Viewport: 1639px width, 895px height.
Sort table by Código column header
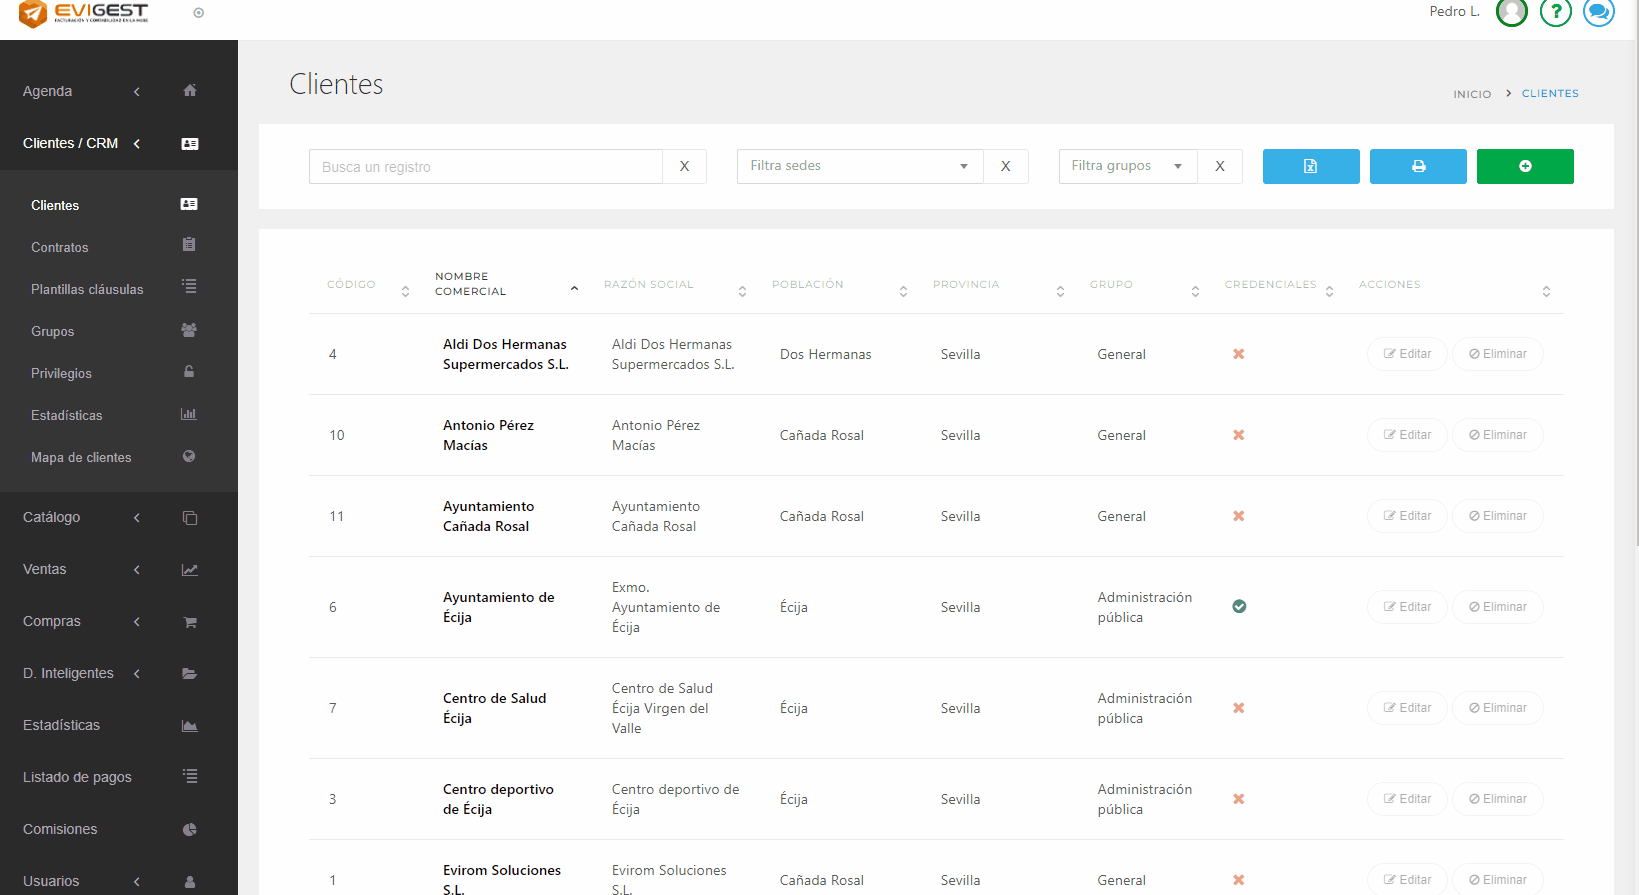coord(352,285)
